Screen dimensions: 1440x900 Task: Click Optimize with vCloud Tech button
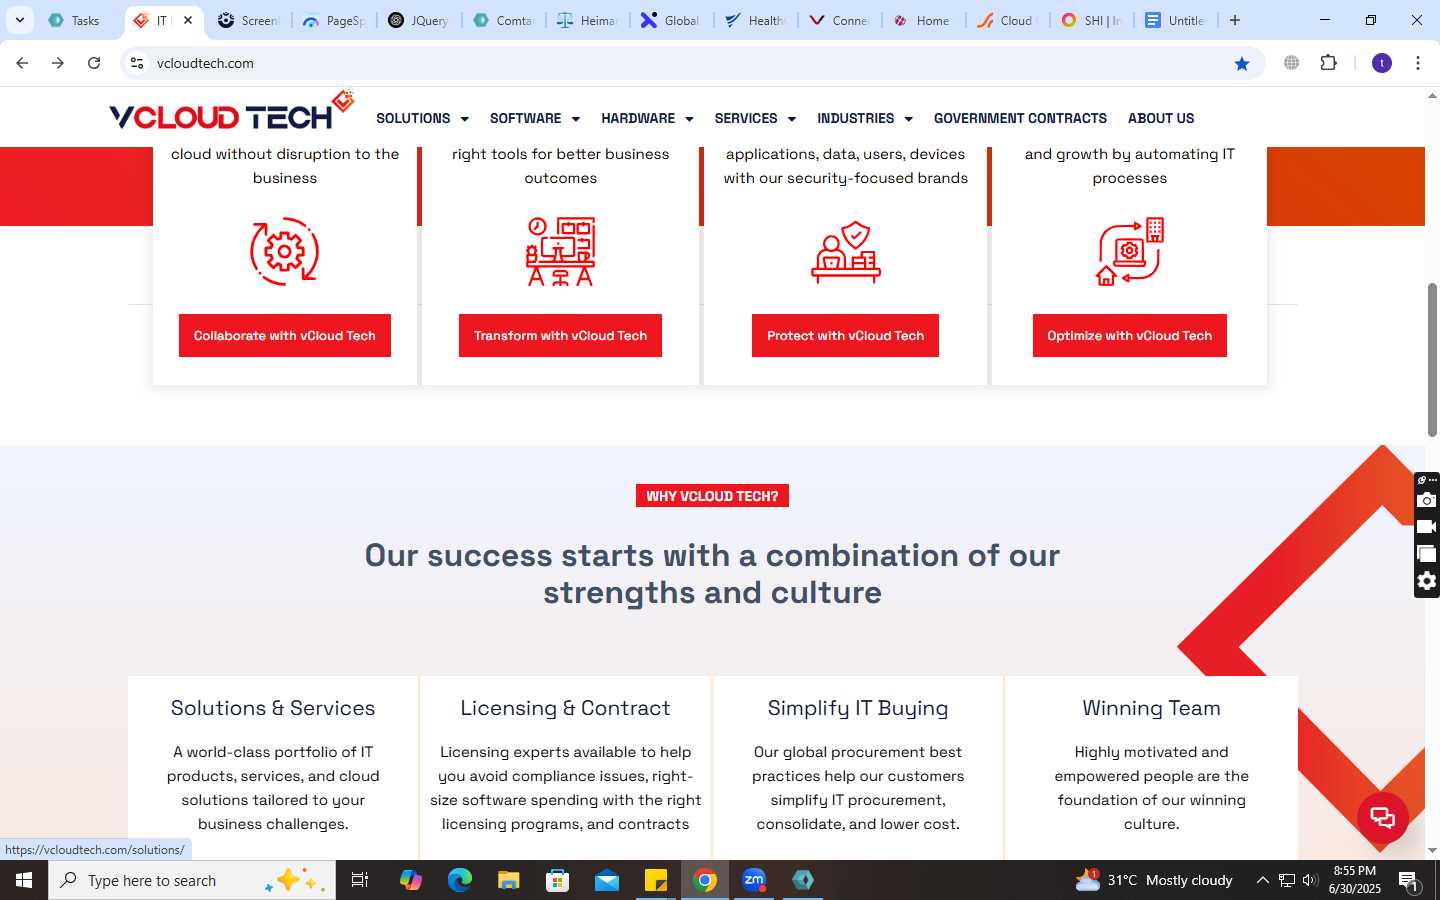coord(1130,336)
